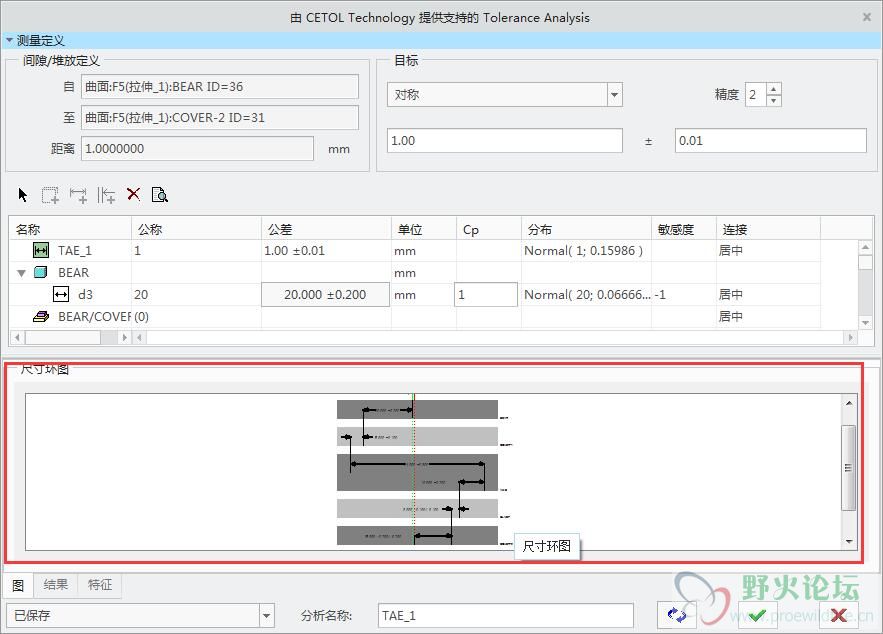883x634 pixels.
Task: Click the 分布 column header
Action: click(x=586, y=229)
